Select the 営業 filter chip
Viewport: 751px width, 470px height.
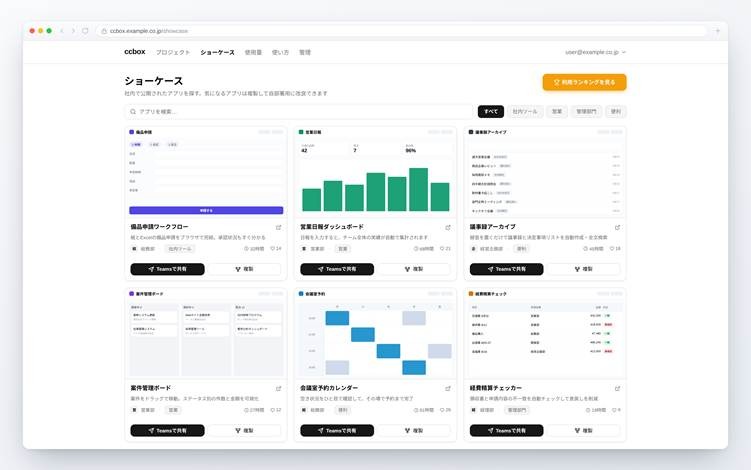point(557,112)
